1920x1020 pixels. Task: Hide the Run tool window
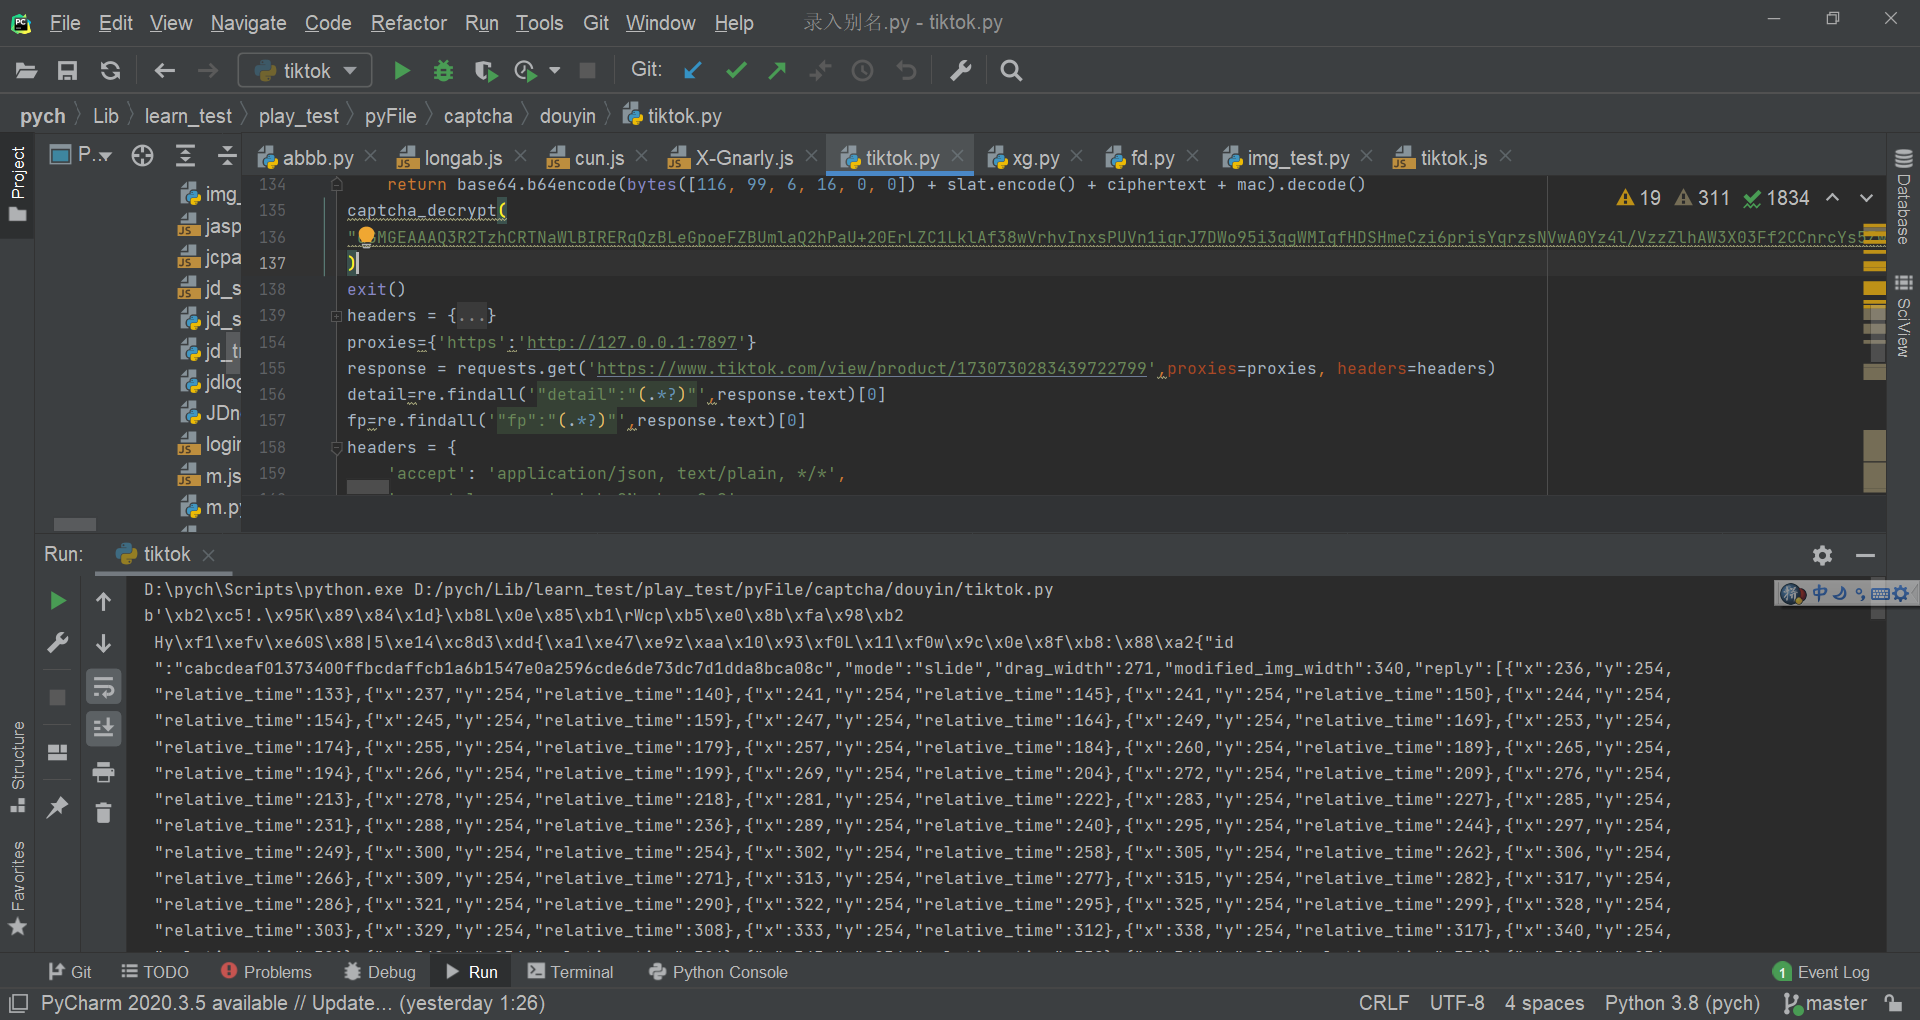click(x=1865, y=555)
